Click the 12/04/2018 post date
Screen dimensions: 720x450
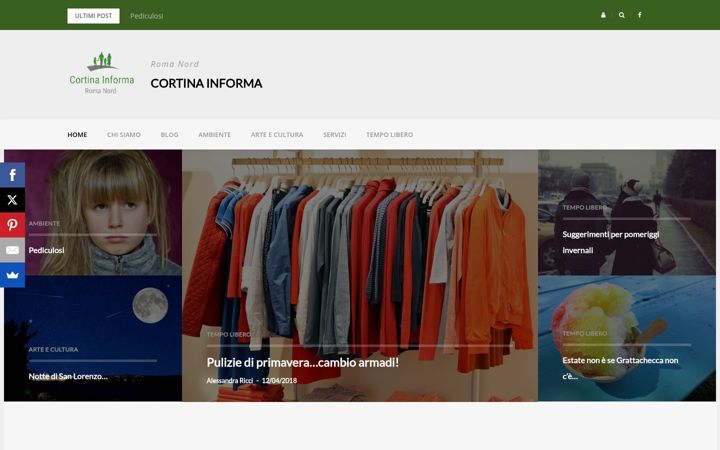tap(279, 381)
